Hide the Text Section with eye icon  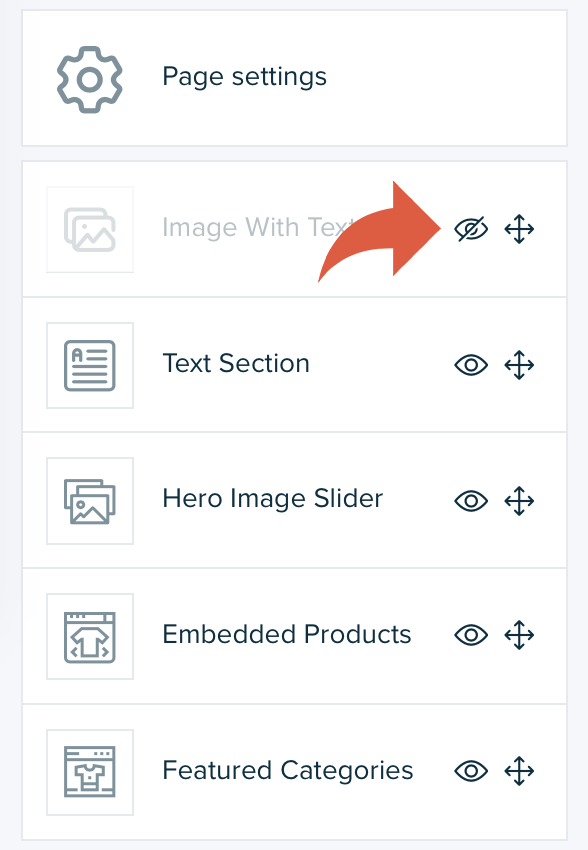point(471,365)
